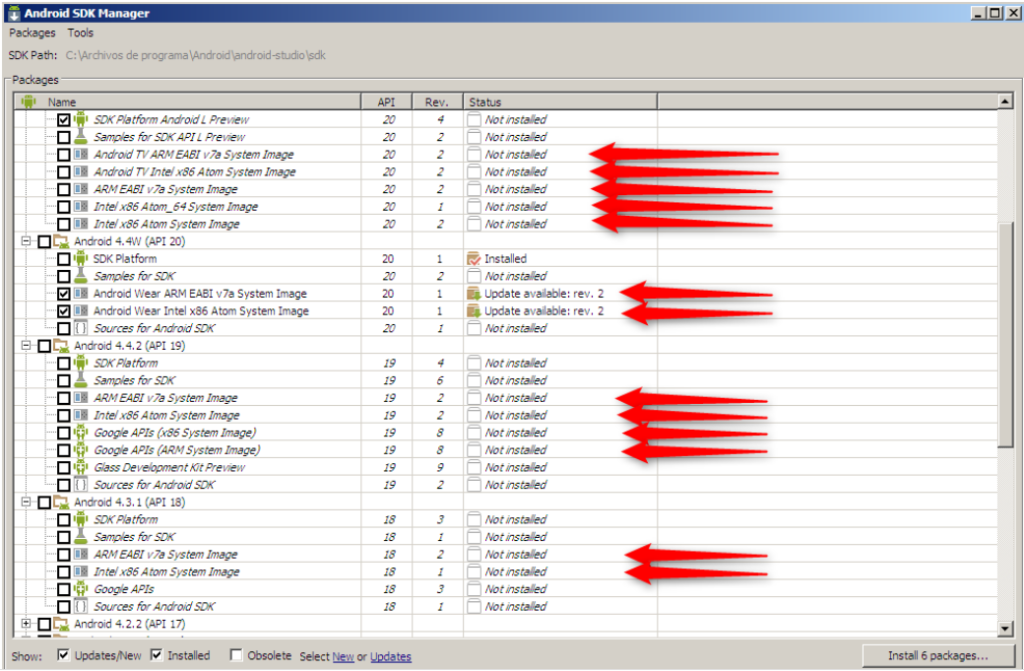1024x671 pixels.
Task: Click the Samples for SDK API L Preview icon
Action: [x=80, y=137]
